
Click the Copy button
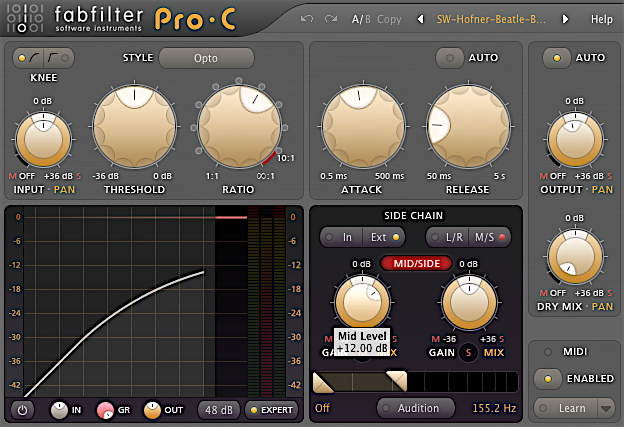point(389,19)
